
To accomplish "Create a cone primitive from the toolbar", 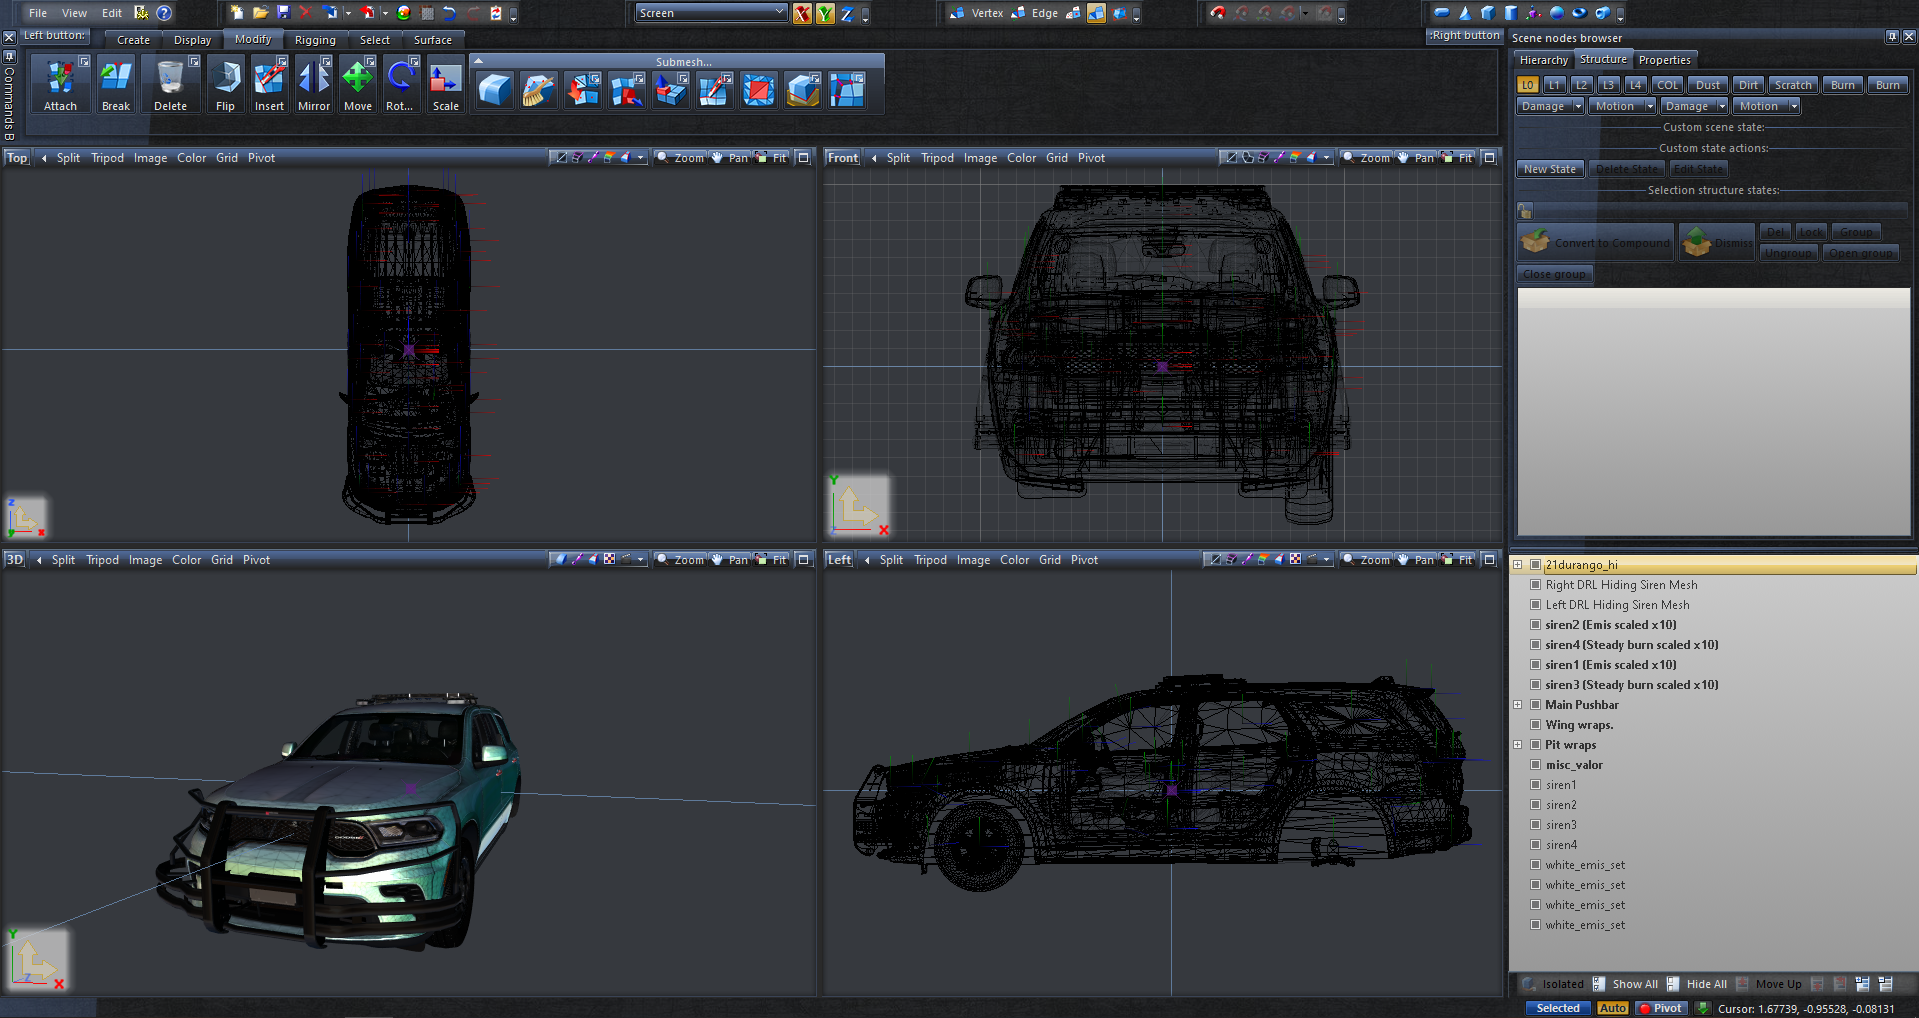I will pyautogui.click(x=1465, y=13).
